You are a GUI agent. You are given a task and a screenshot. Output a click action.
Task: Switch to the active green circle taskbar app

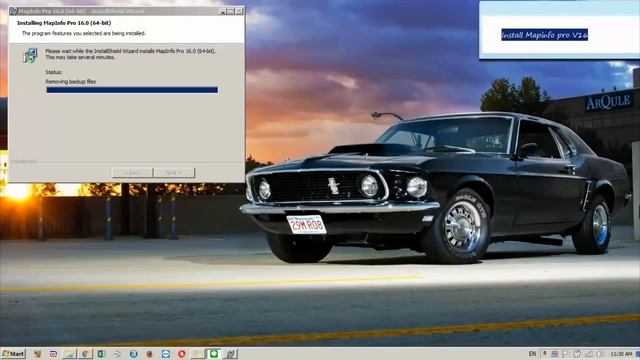213,354
